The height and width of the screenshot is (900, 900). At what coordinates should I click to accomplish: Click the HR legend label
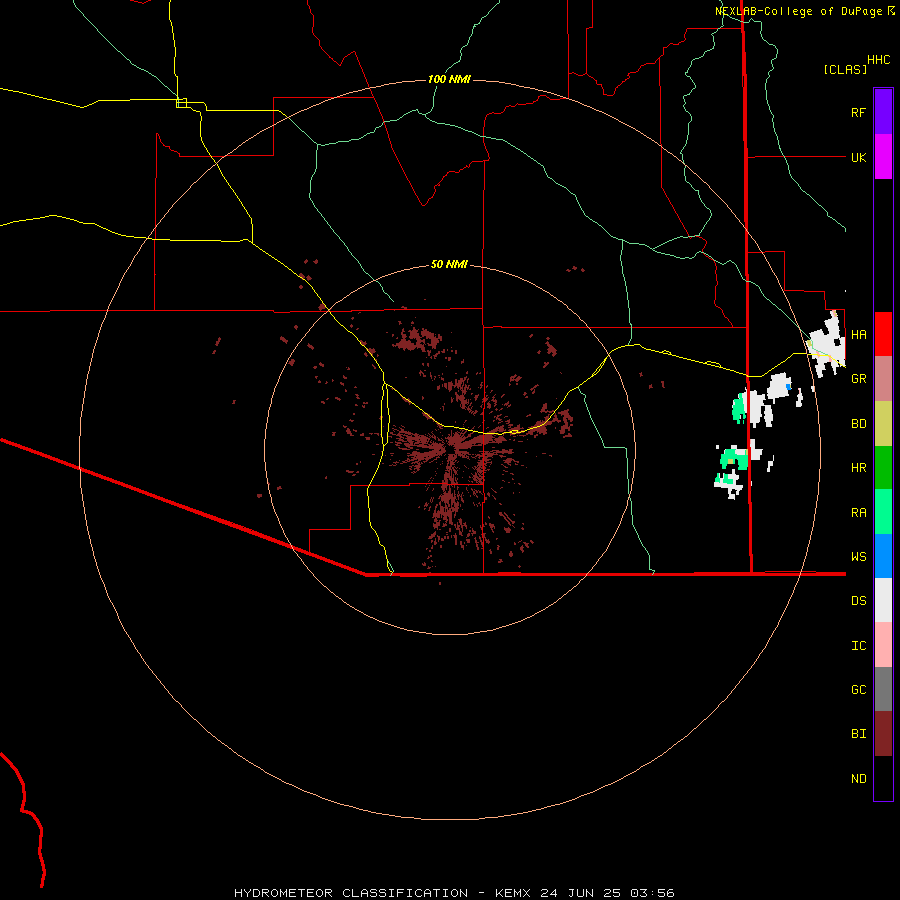(x=859, y=468)
